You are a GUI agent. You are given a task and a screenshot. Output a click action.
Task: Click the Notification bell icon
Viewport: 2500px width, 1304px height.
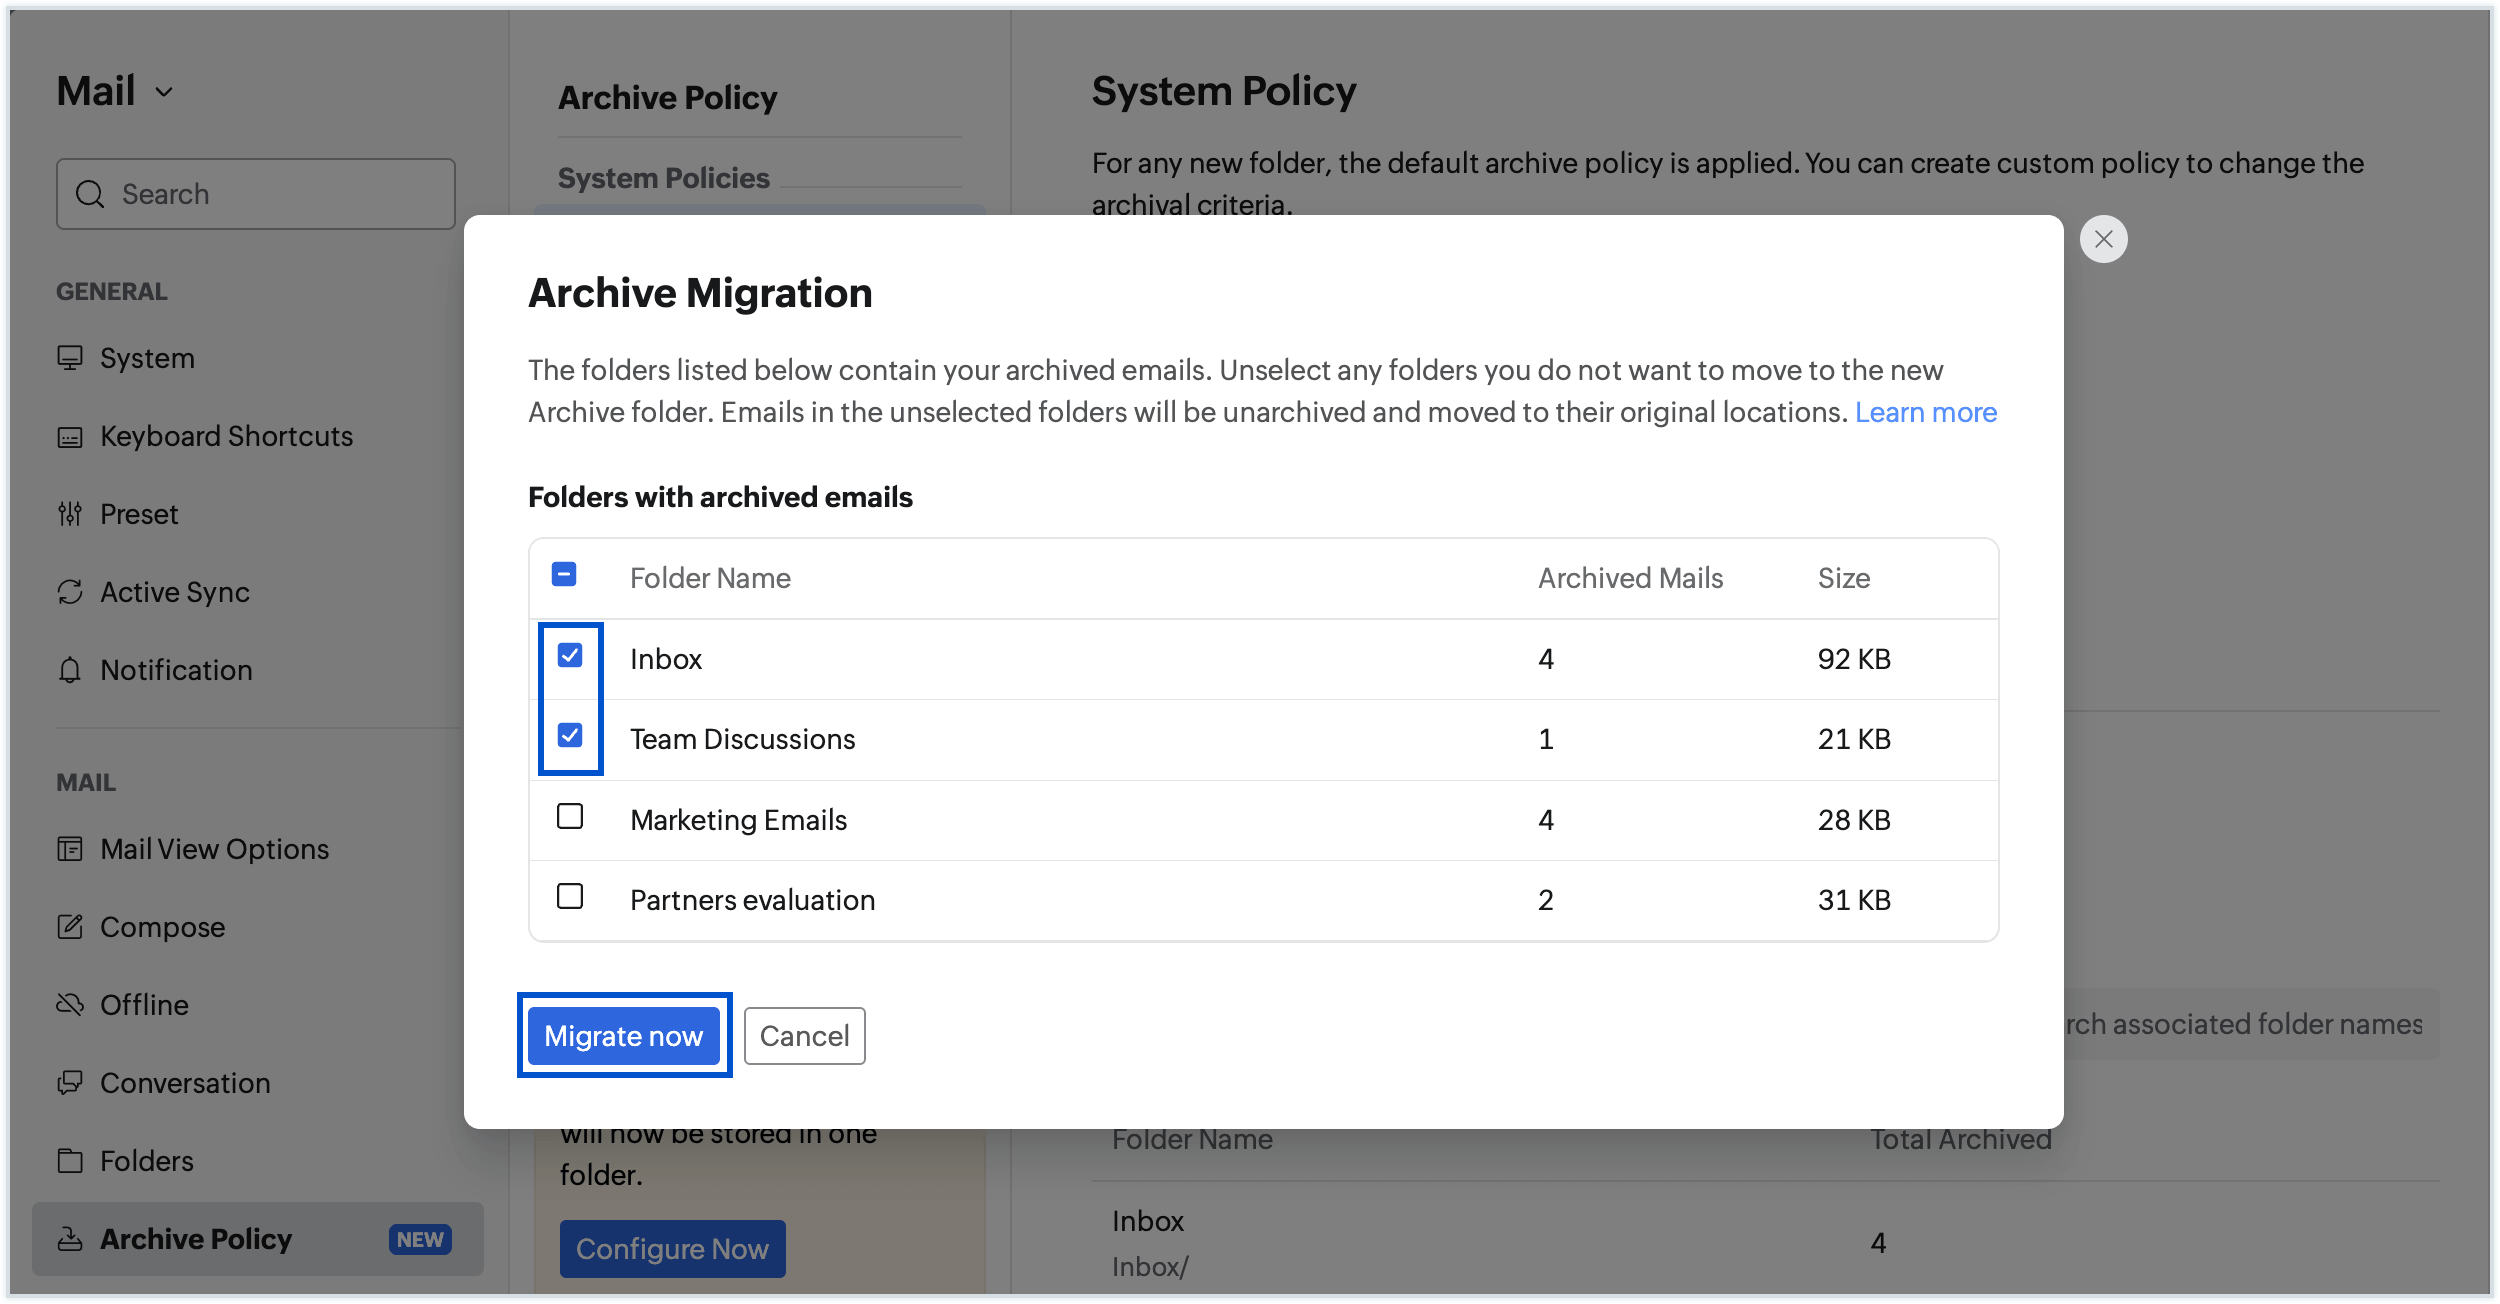tap(70, 670)
